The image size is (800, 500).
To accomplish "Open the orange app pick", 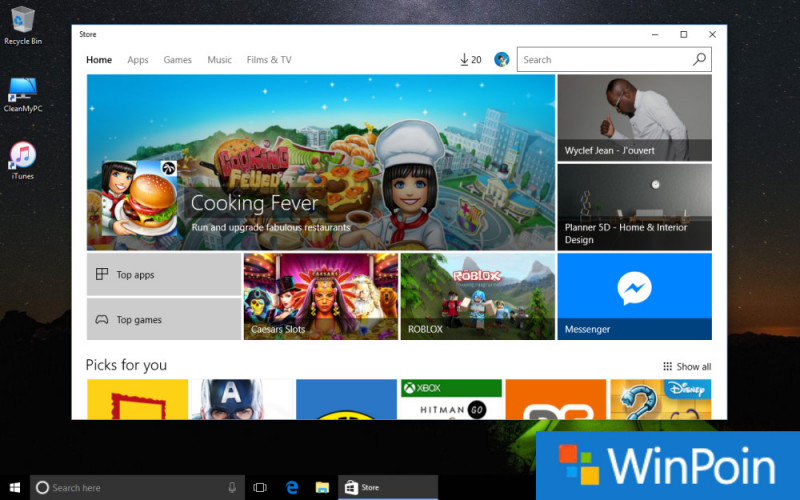I will (556, 399).
